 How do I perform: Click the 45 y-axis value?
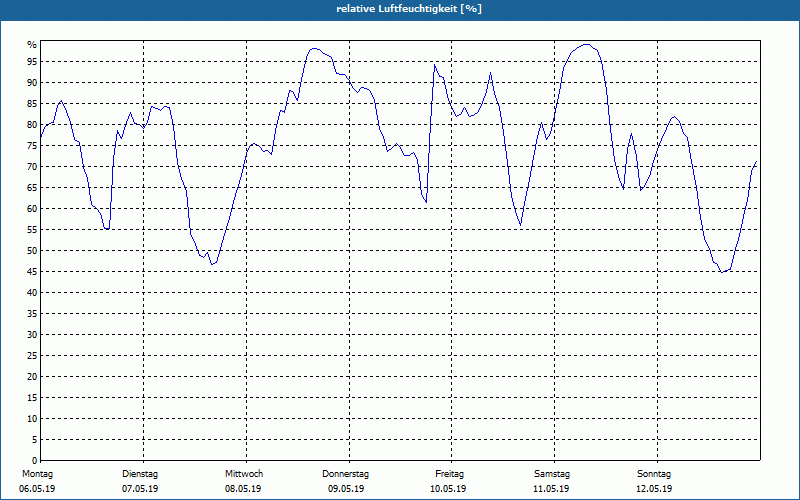click(32, 271)
